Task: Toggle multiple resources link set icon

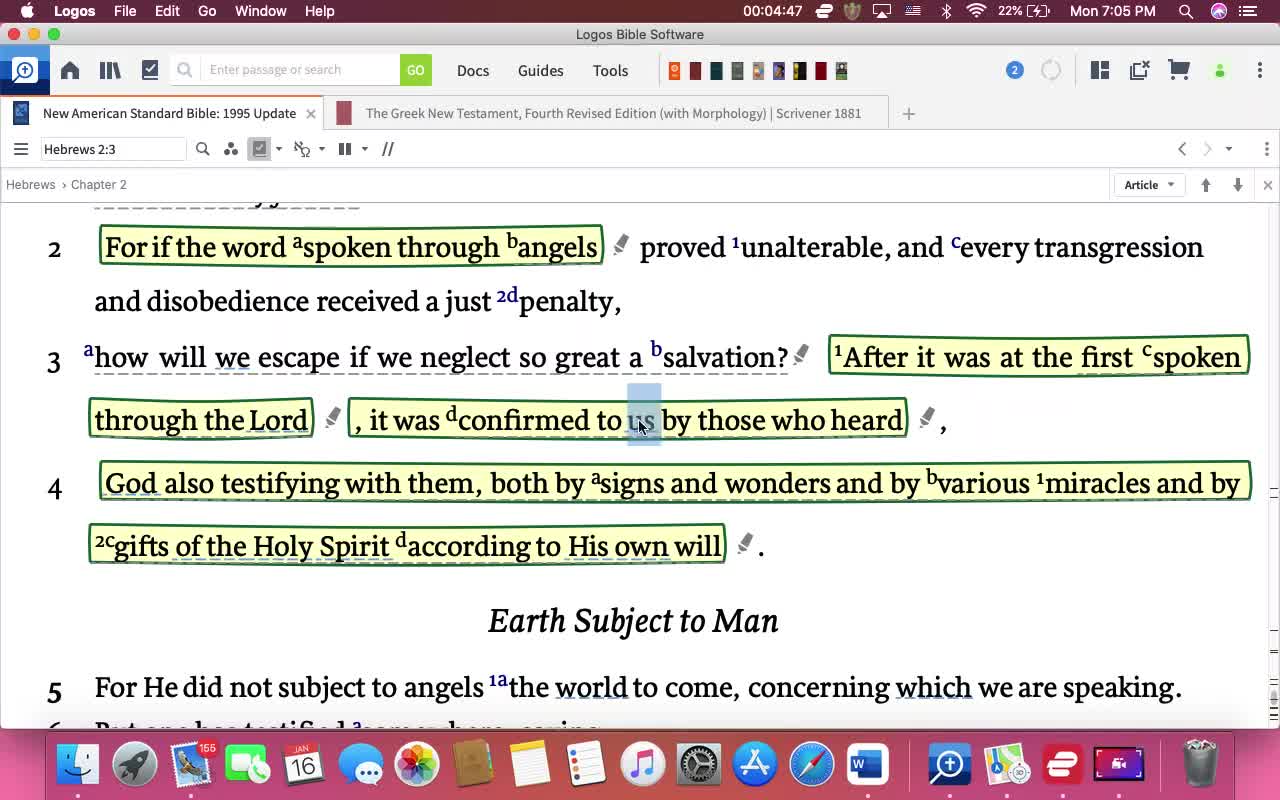Action: point(302,149)
